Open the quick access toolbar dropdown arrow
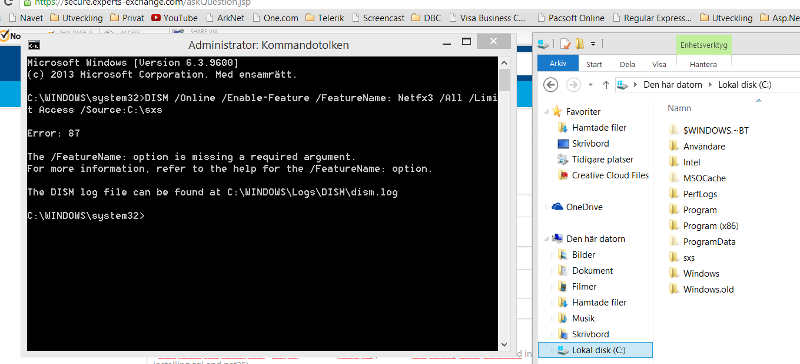800x364 pixels. tap(593, 44)
